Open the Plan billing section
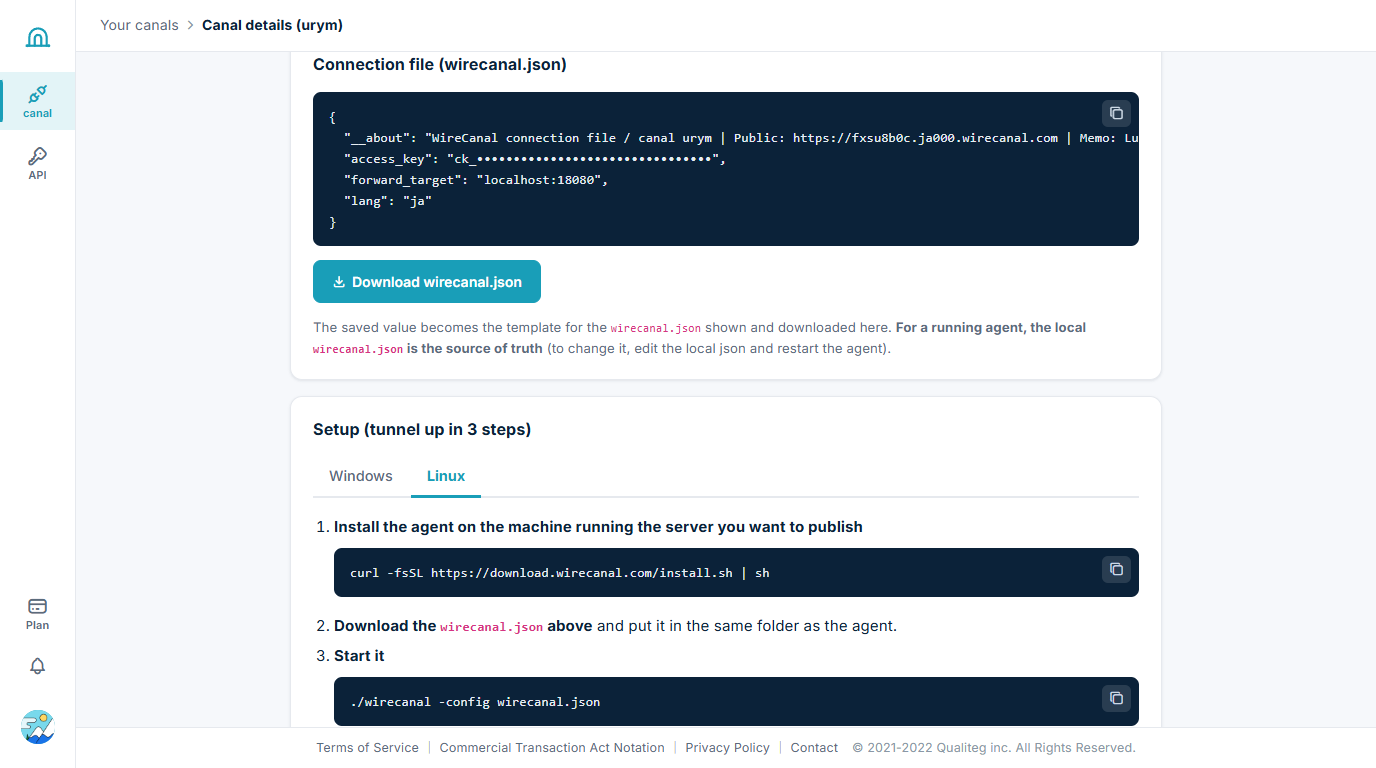The image size is (1376, 768). (37, 613)
